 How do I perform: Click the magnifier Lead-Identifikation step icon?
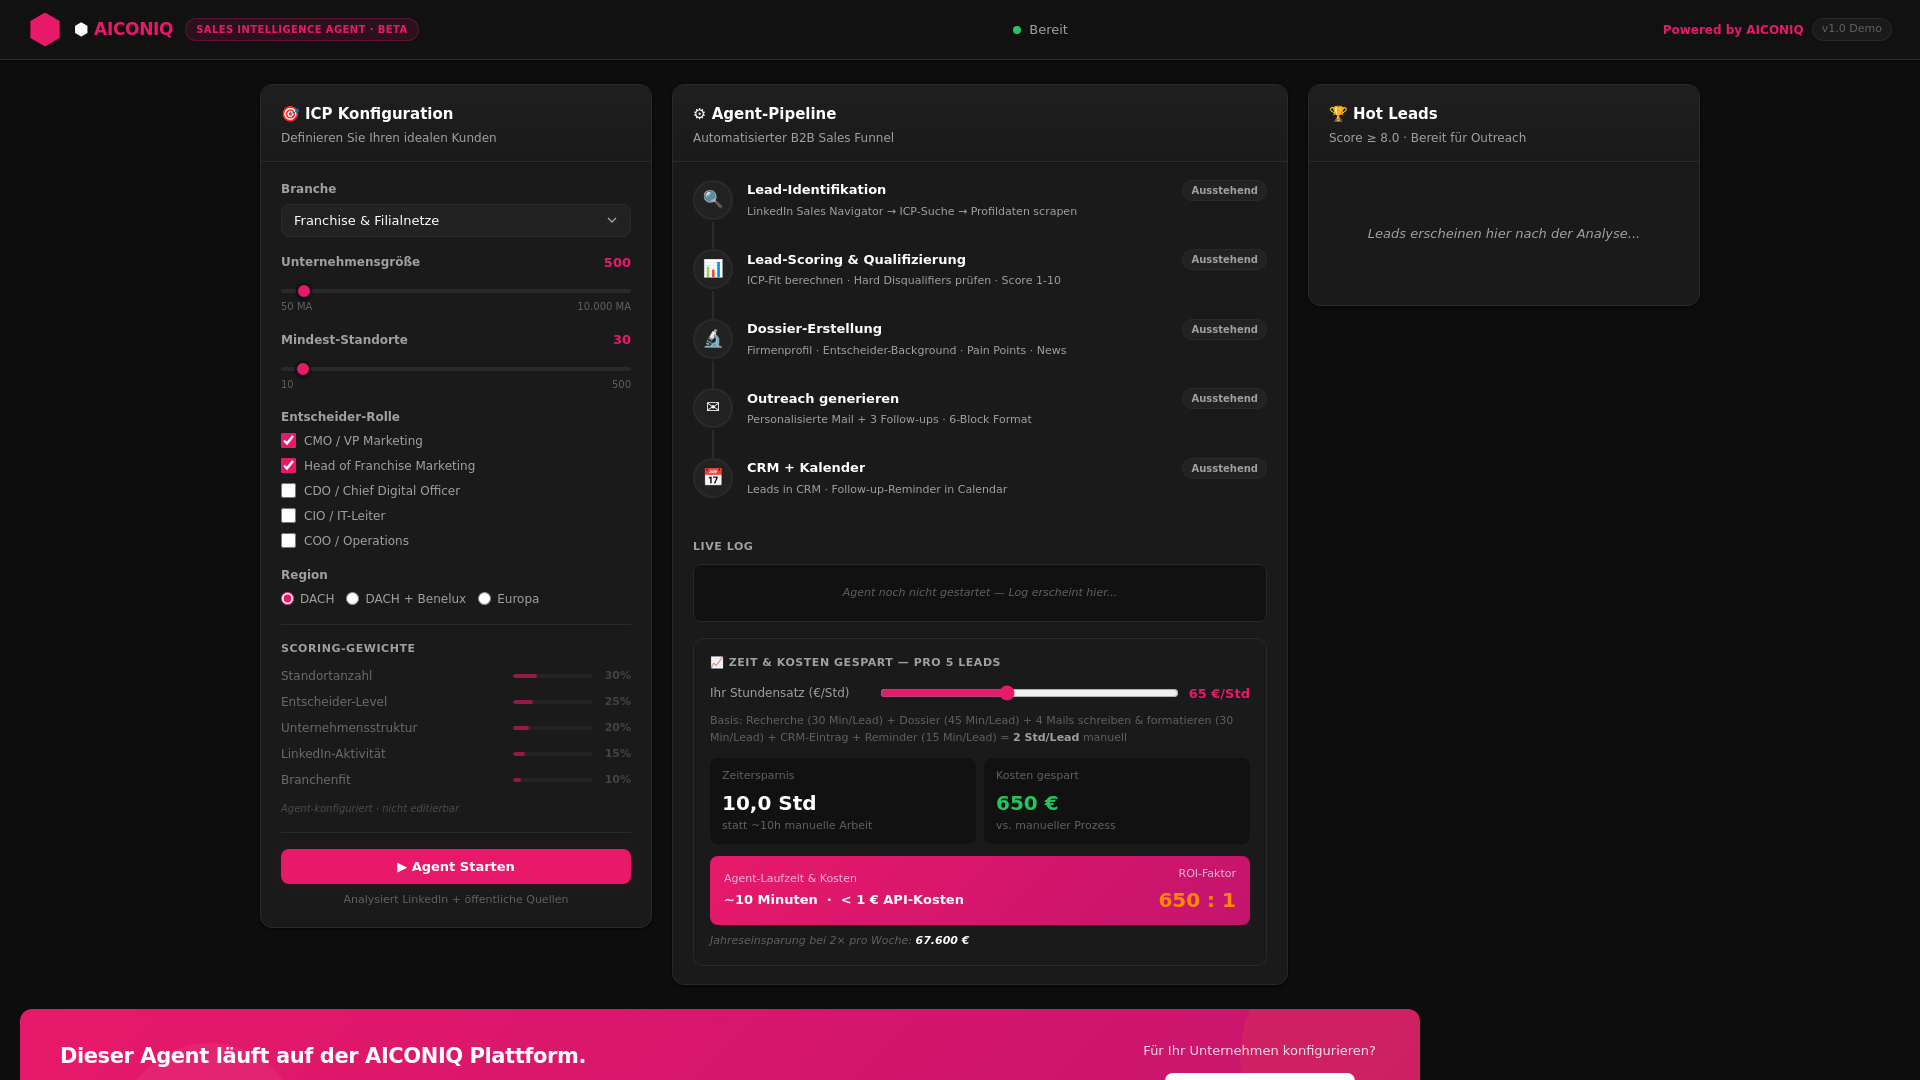point(713,199)
